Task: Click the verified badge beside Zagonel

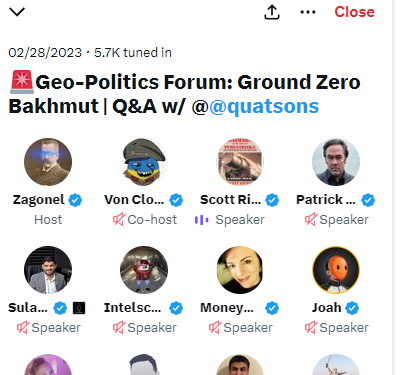Action: (75, 200)
